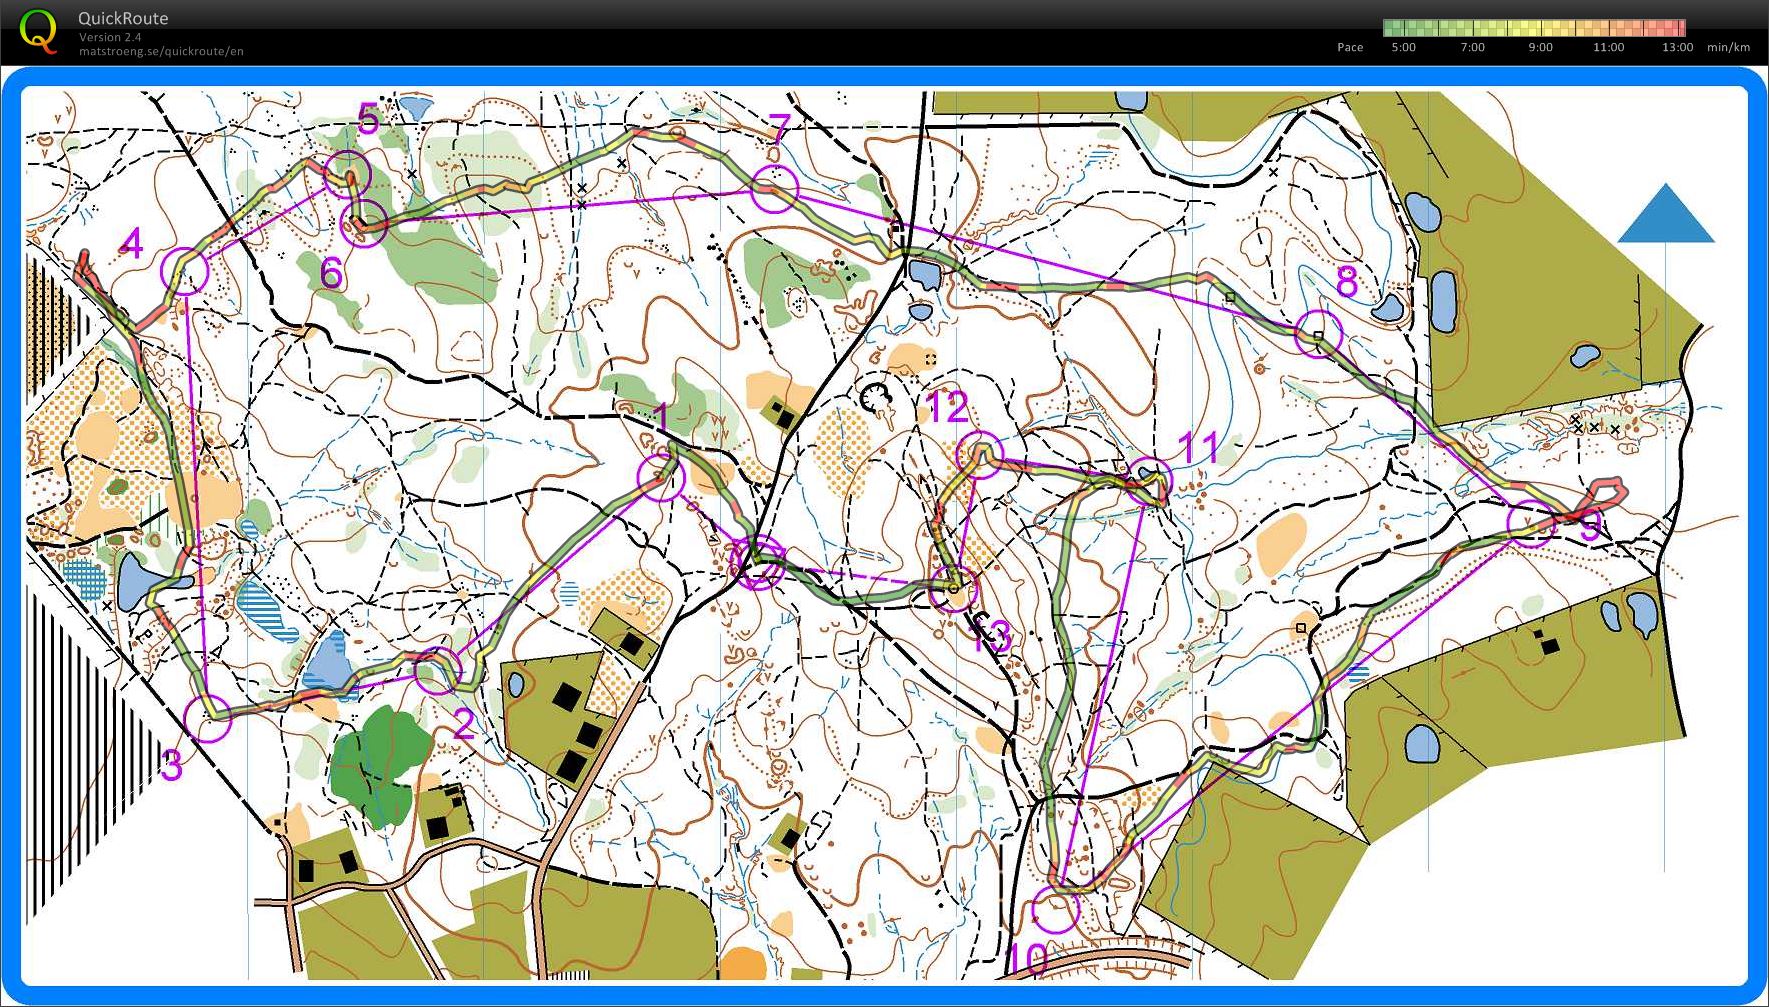This screenshot has height=1007, width=1769.
Task: Click control circle 12 on the map
Action: click(979, 454)
